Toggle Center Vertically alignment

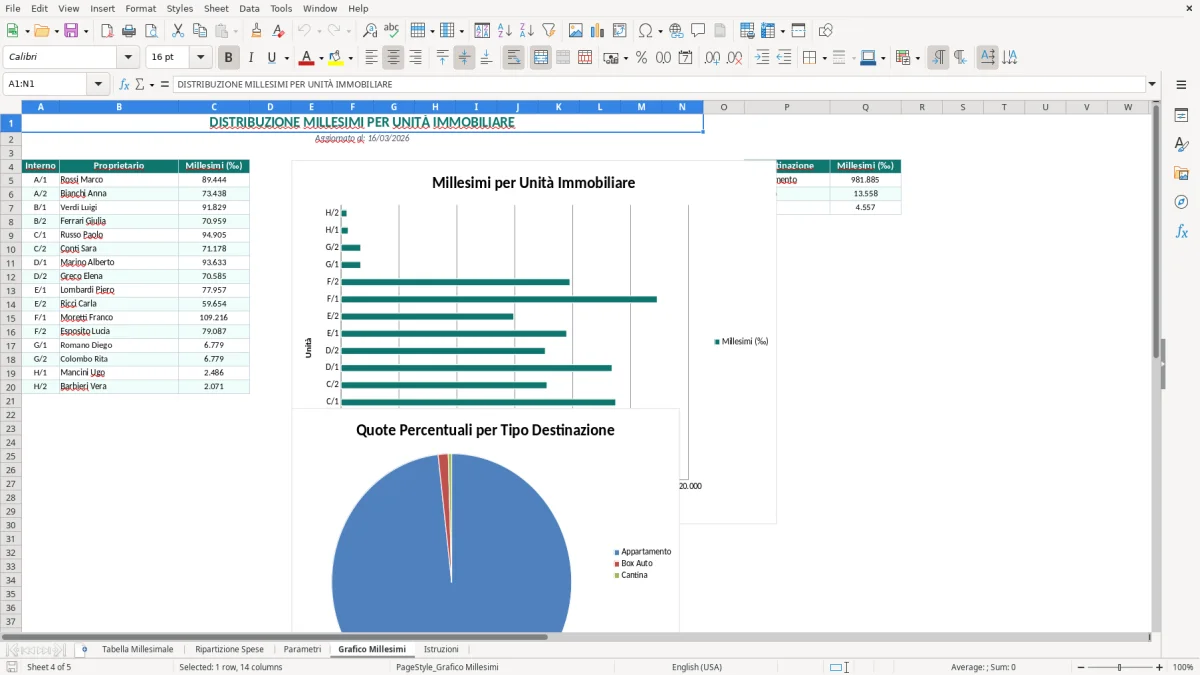click(x=464, y=58)
